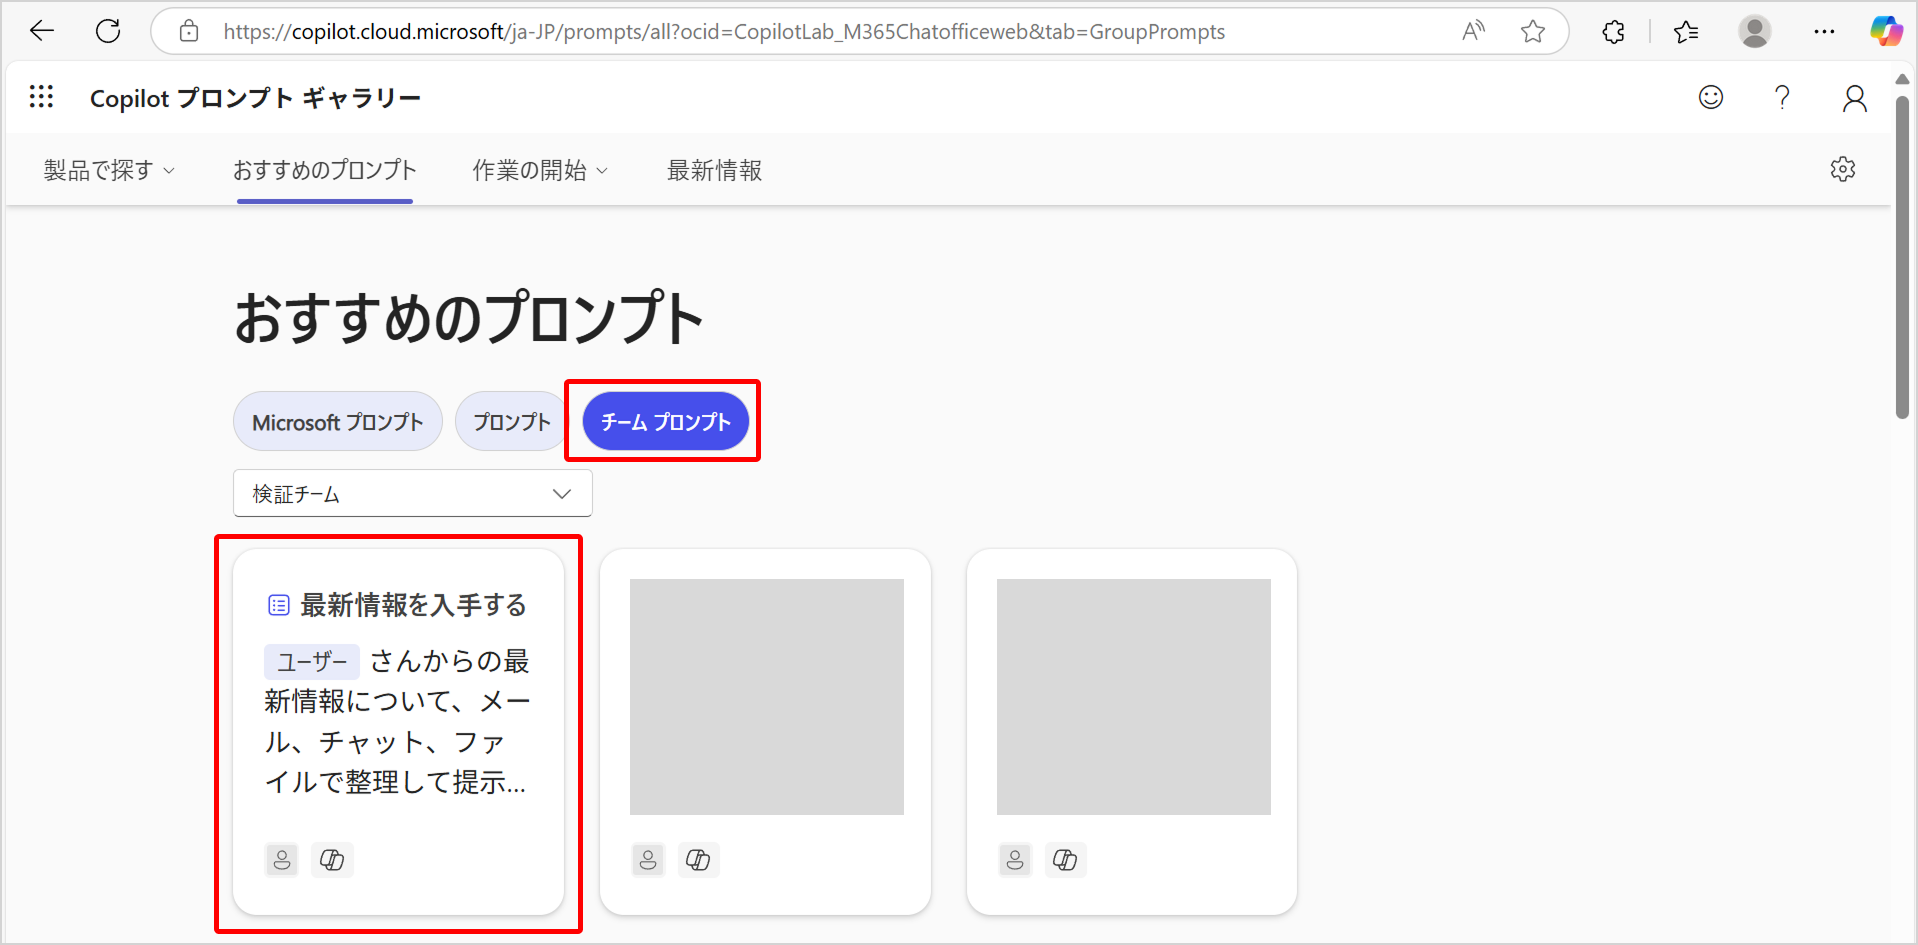This screenshot has height=945, width=1918.
Task: Click the Copilot プロンプト ギャラリー title
Action: pyautogui.click(x=255, y=98)
